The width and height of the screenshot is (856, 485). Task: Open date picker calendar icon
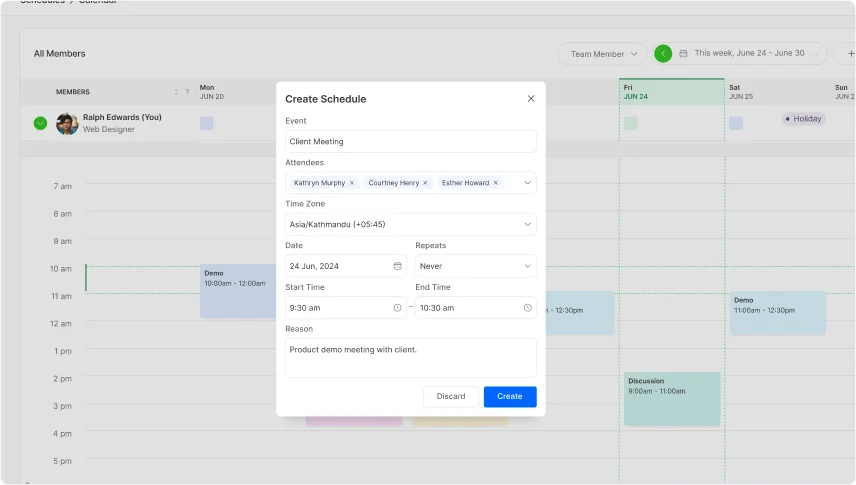[397, 266]
